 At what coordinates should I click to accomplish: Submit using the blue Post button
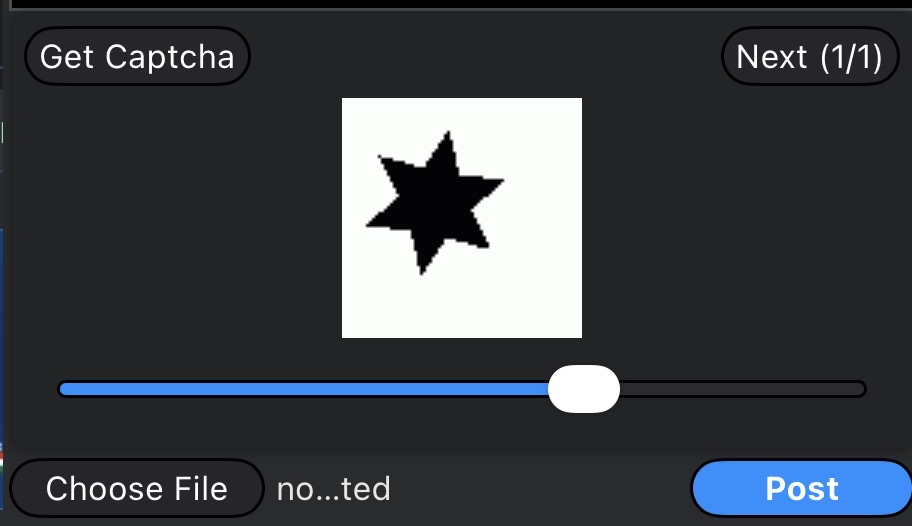click(801, 488)
